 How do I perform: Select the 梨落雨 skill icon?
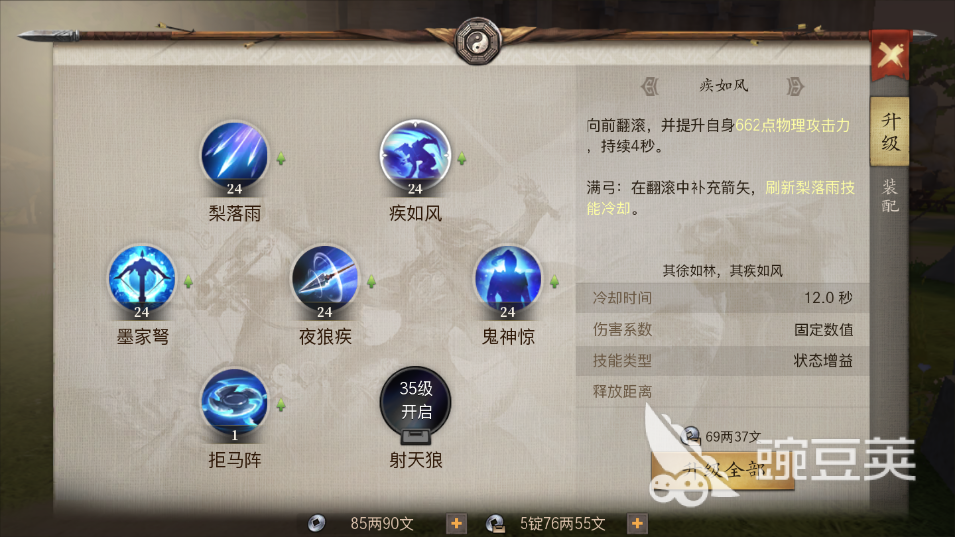click(x=234, y=155)
